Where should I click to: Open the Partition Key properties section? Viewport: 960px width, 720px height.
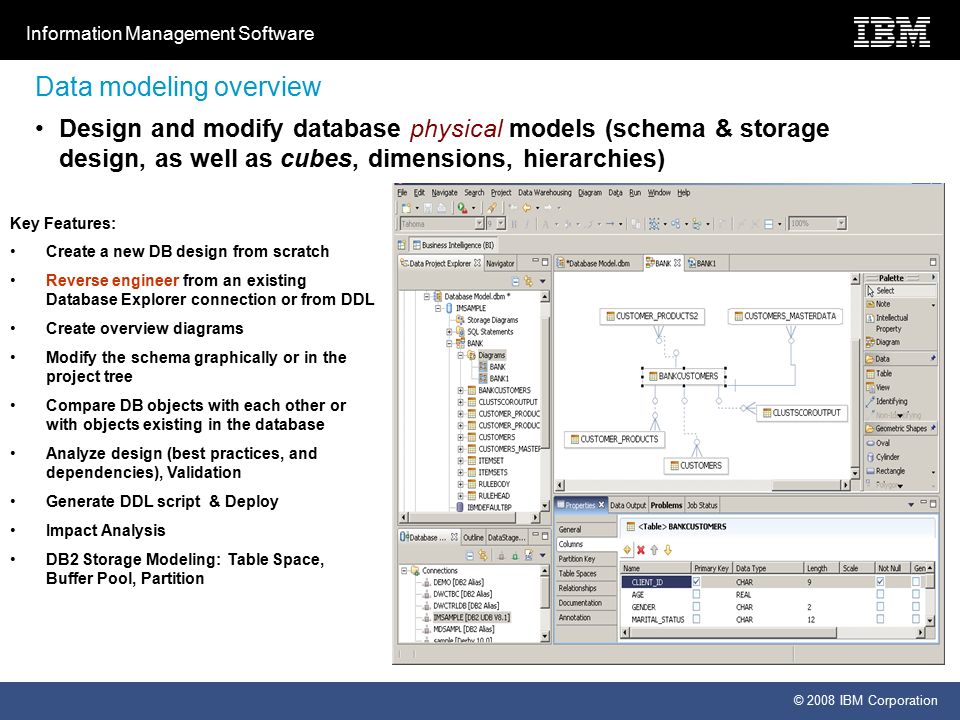click(x=586, y=559)
